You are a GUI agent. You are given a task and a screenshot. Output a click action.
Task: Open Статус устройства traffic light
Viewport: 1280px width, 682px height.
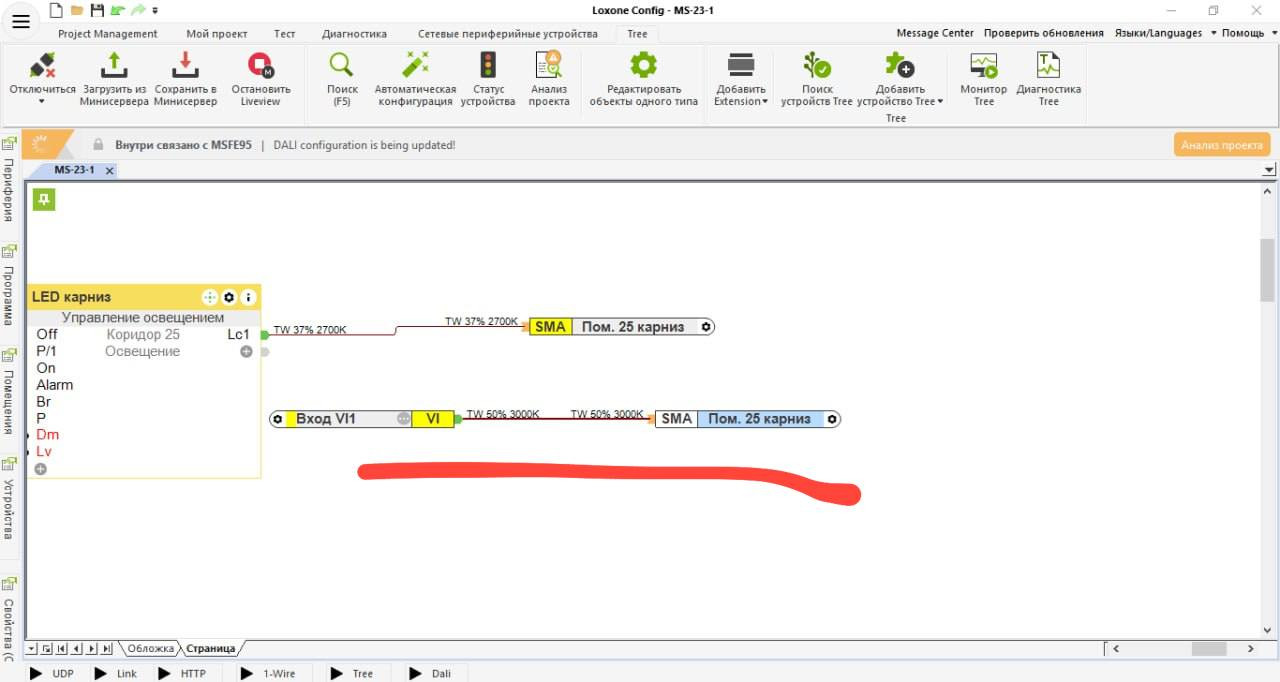488,79
